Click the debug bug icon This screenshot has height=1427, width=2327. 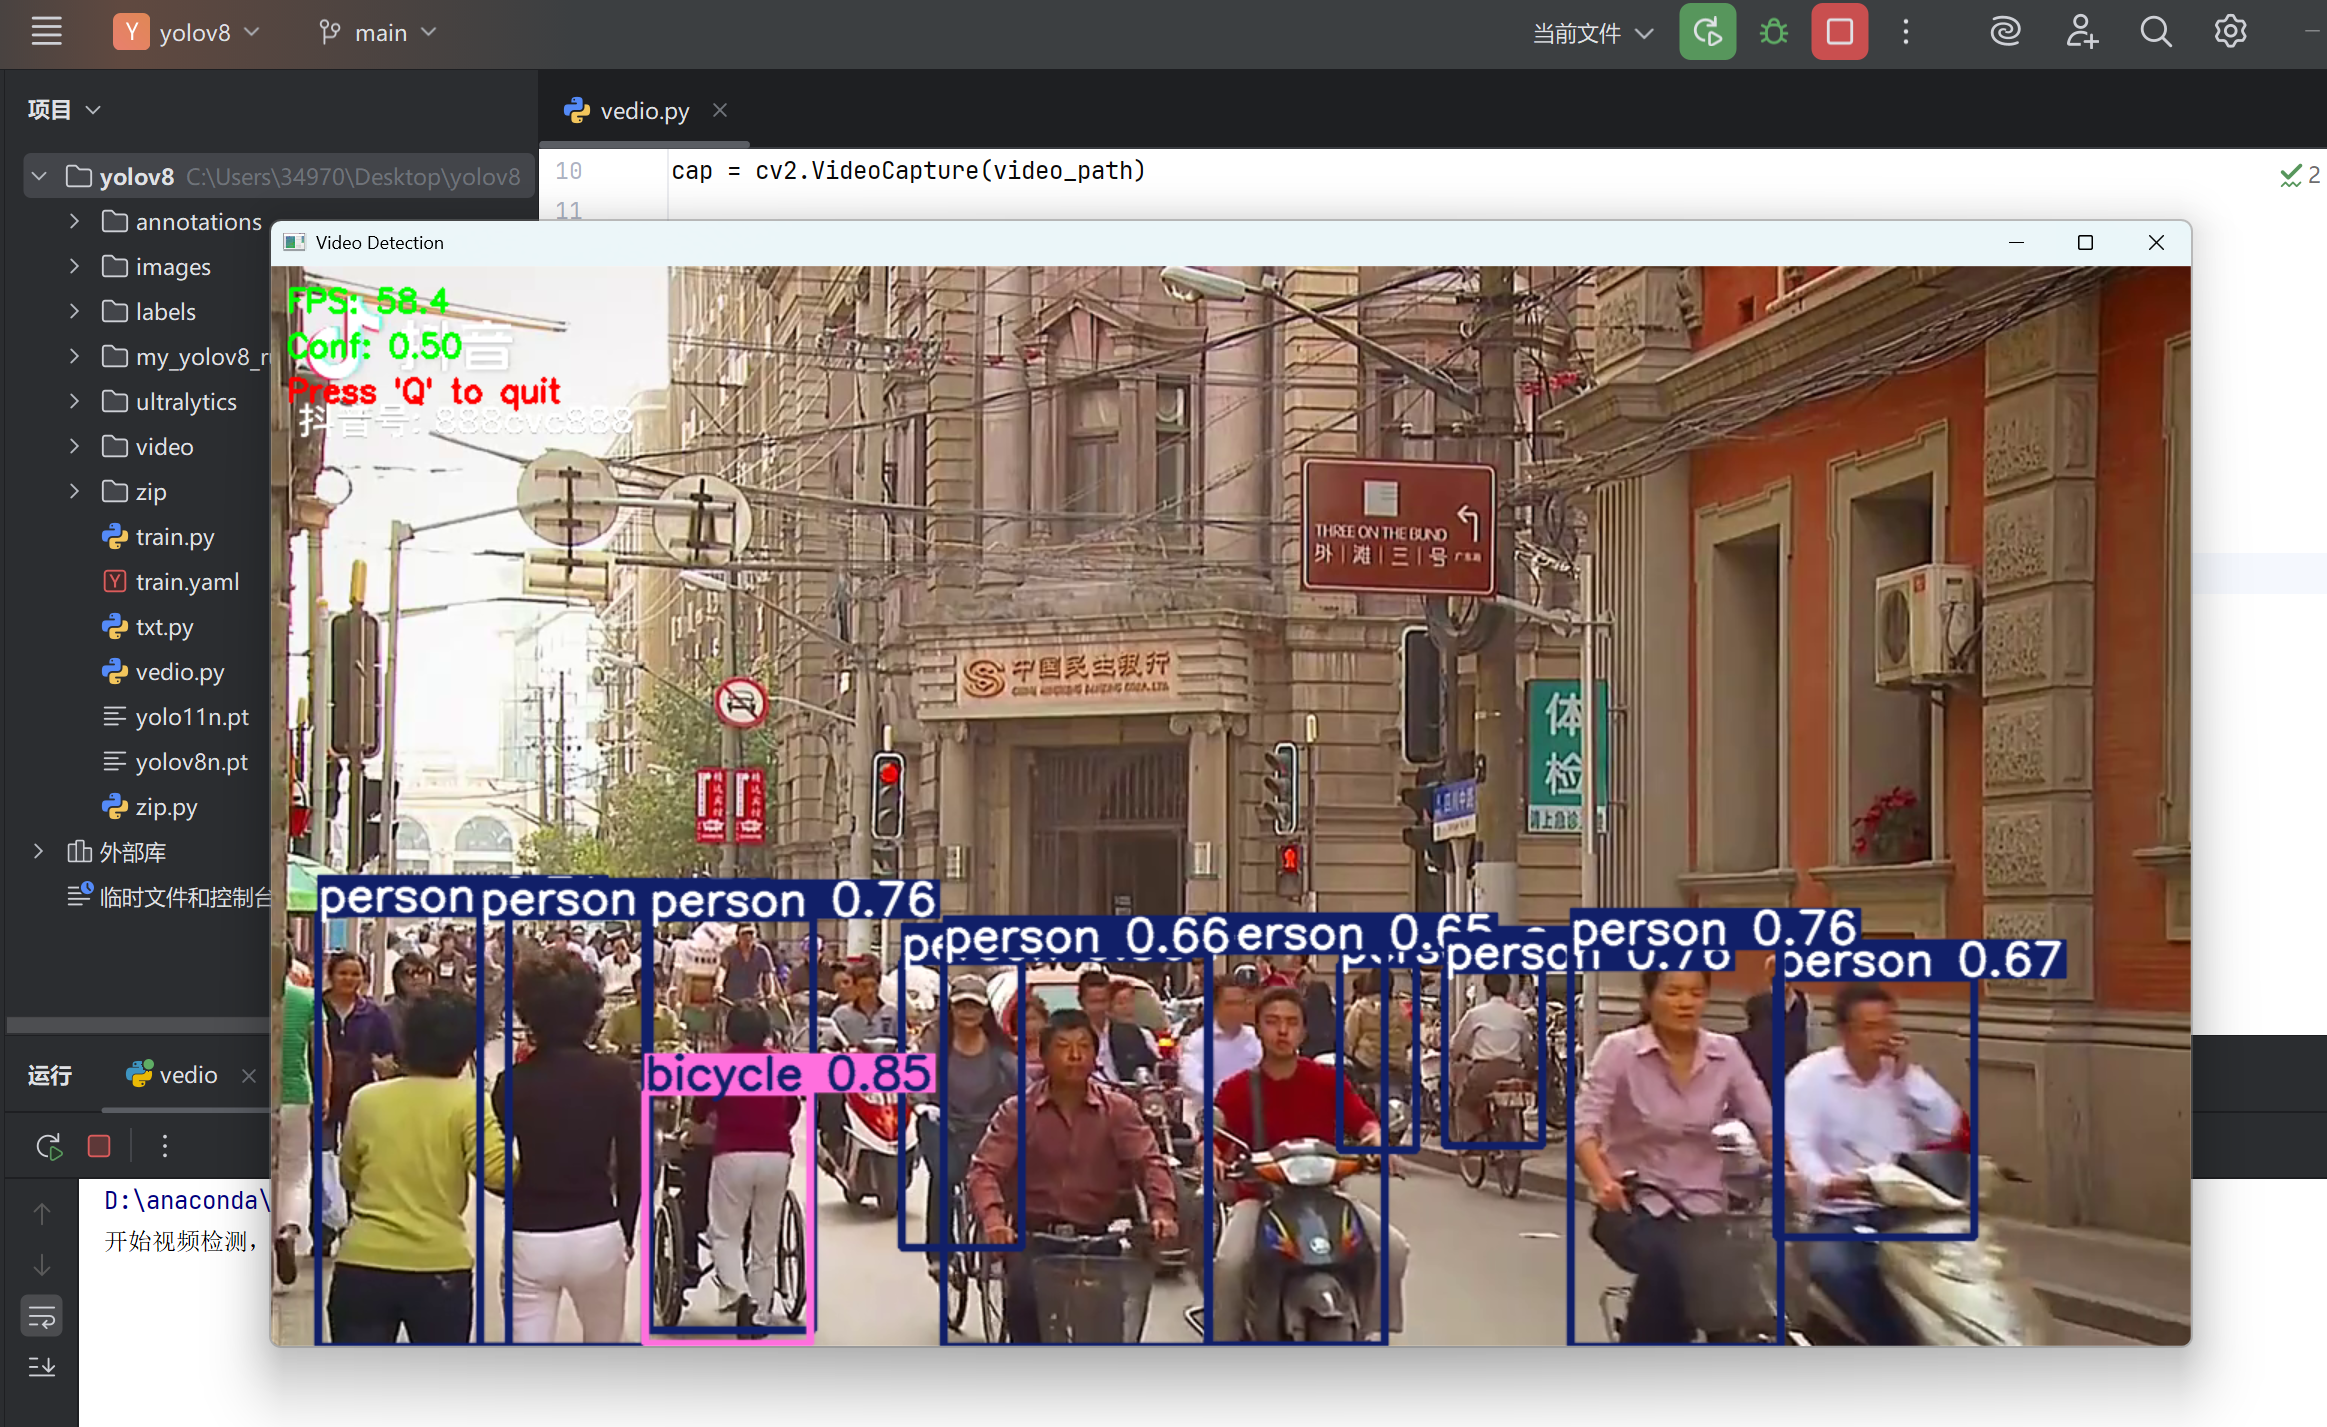1774,32
